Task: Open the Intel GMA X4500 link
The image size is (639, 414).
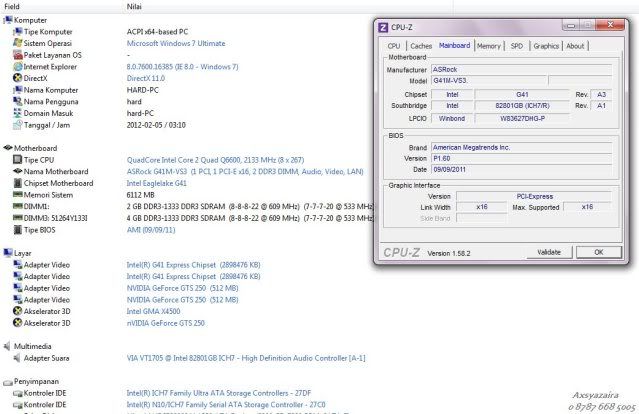Action: [154, 311]
